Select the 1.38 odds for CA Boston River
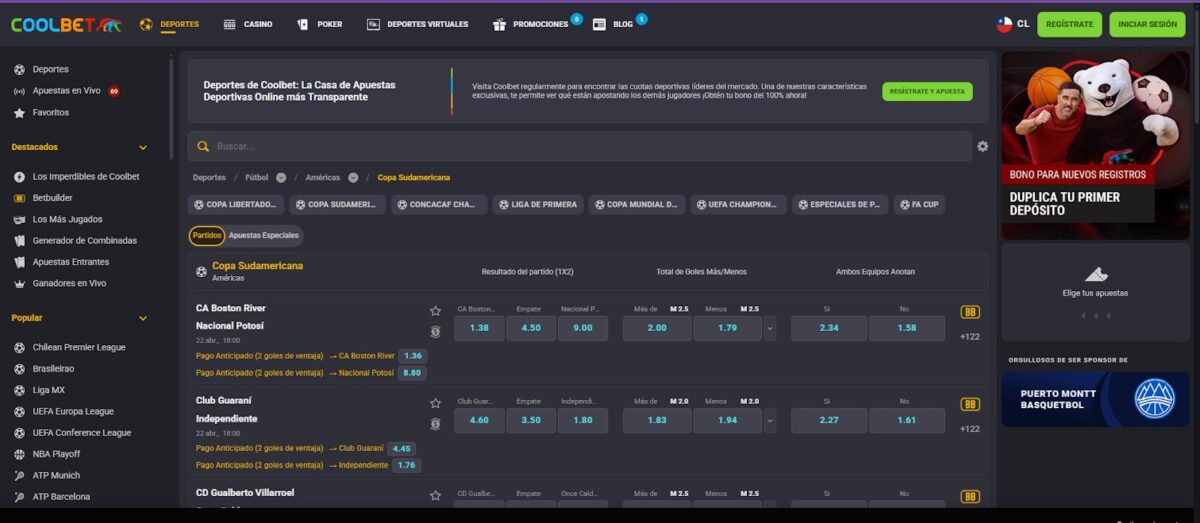The height and width of the screenshot is (523, 1200). coord(479,328)
